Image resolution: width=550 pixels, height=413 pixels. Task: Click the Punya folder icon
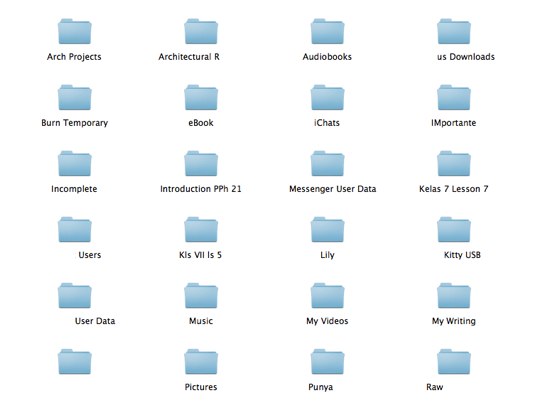(327, 362)
